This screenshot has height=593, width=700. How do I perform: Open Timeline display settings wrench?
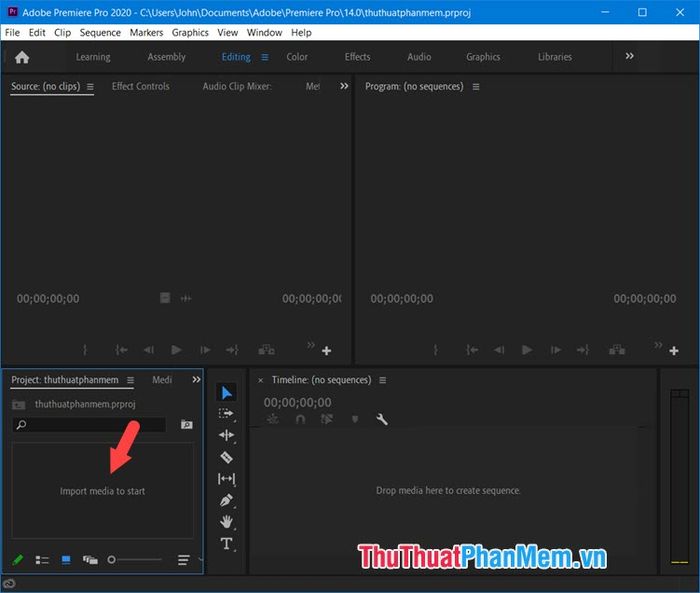[382, 419]
